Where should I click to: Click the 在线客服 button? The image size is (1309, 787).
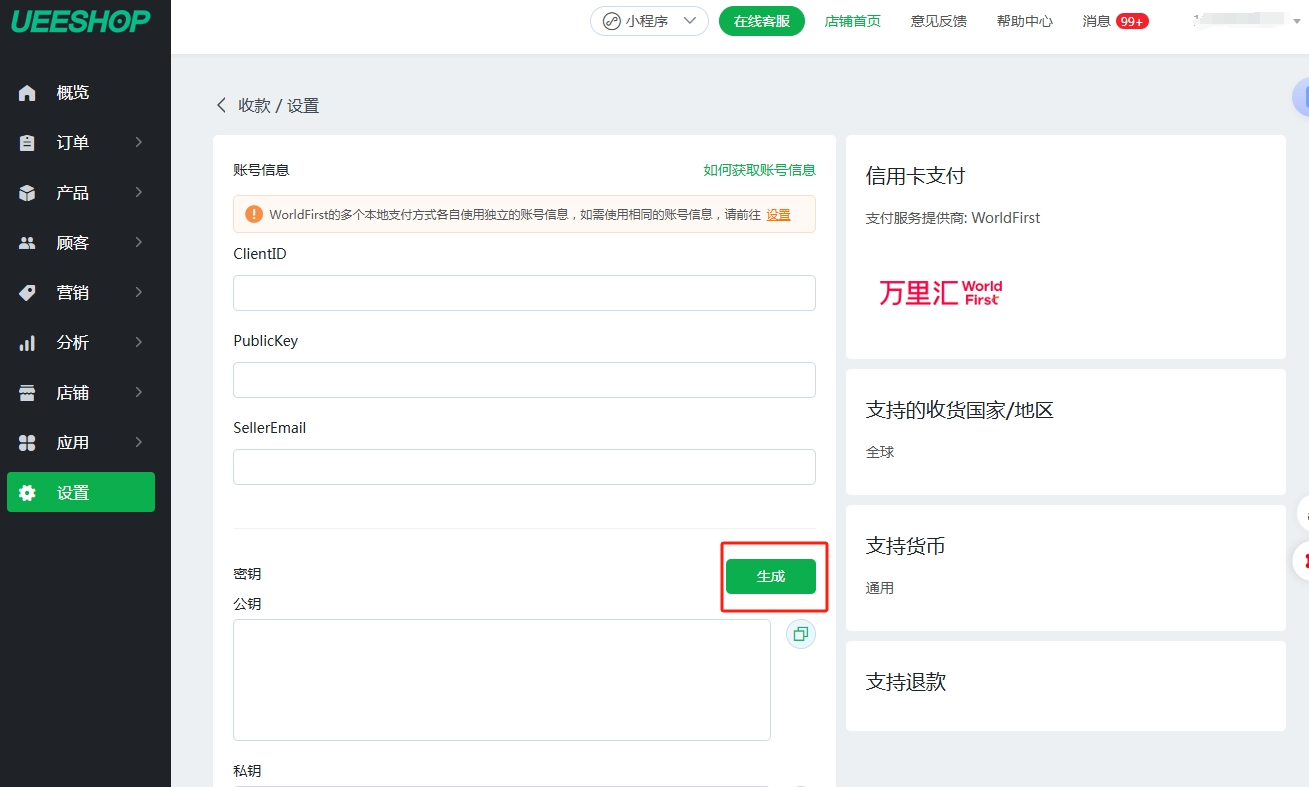pyautogui.click(x=761, y=21)
